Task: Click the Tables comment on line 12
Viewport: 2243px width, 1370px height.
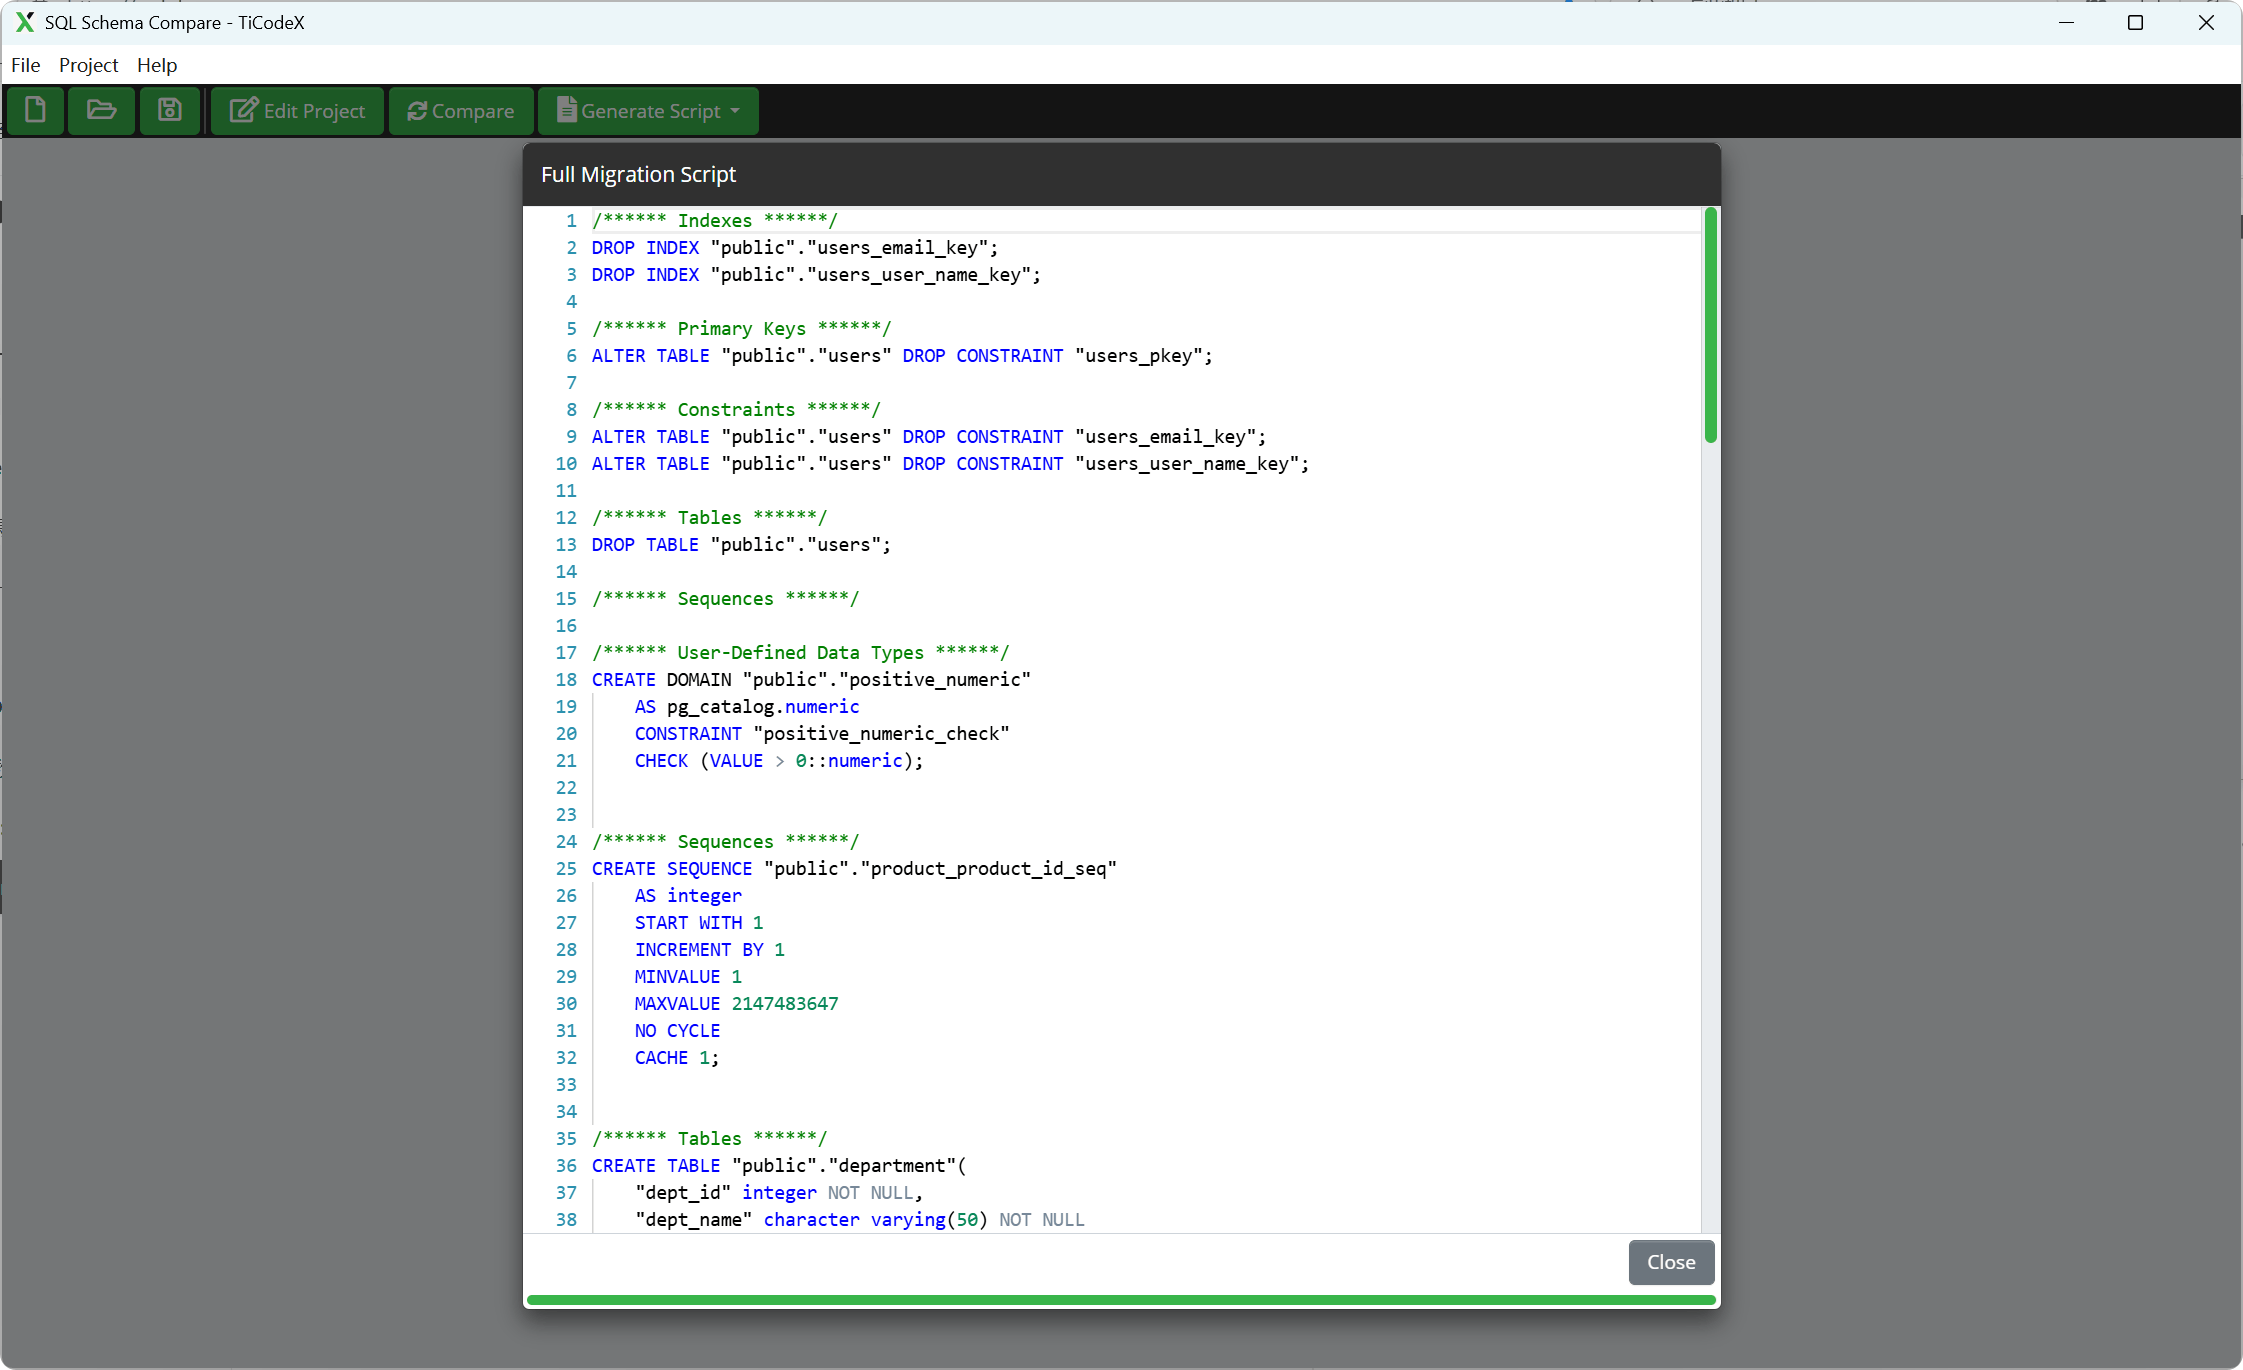Action: (x=709, y=517)
